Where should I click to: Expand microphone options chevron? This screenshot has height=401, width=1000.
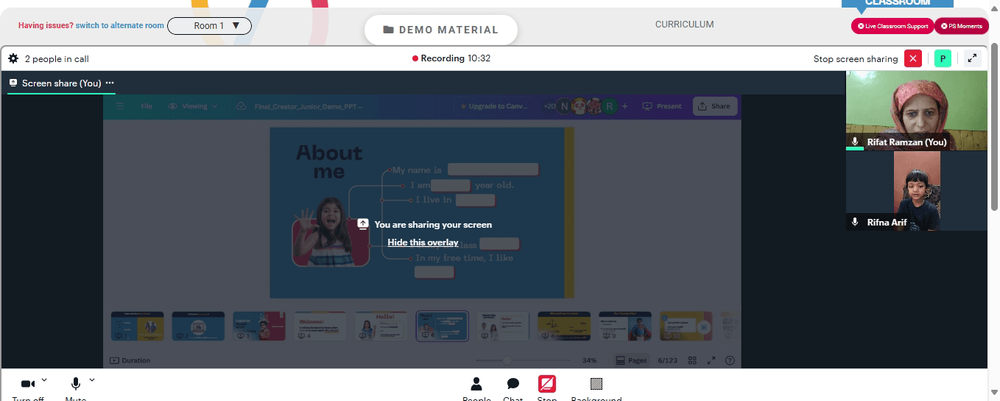click(92, 380)
